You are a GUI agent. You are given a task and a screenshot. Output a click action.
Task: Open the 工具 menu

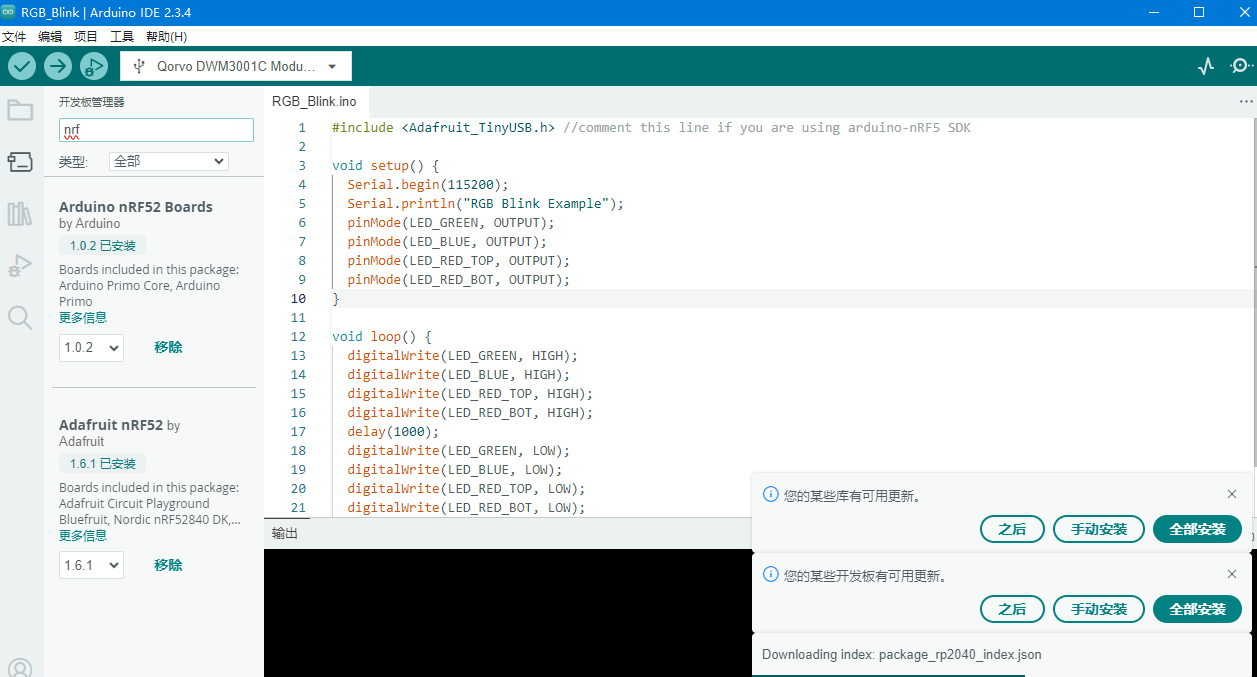pyautogui.click(x=122, y=36)
